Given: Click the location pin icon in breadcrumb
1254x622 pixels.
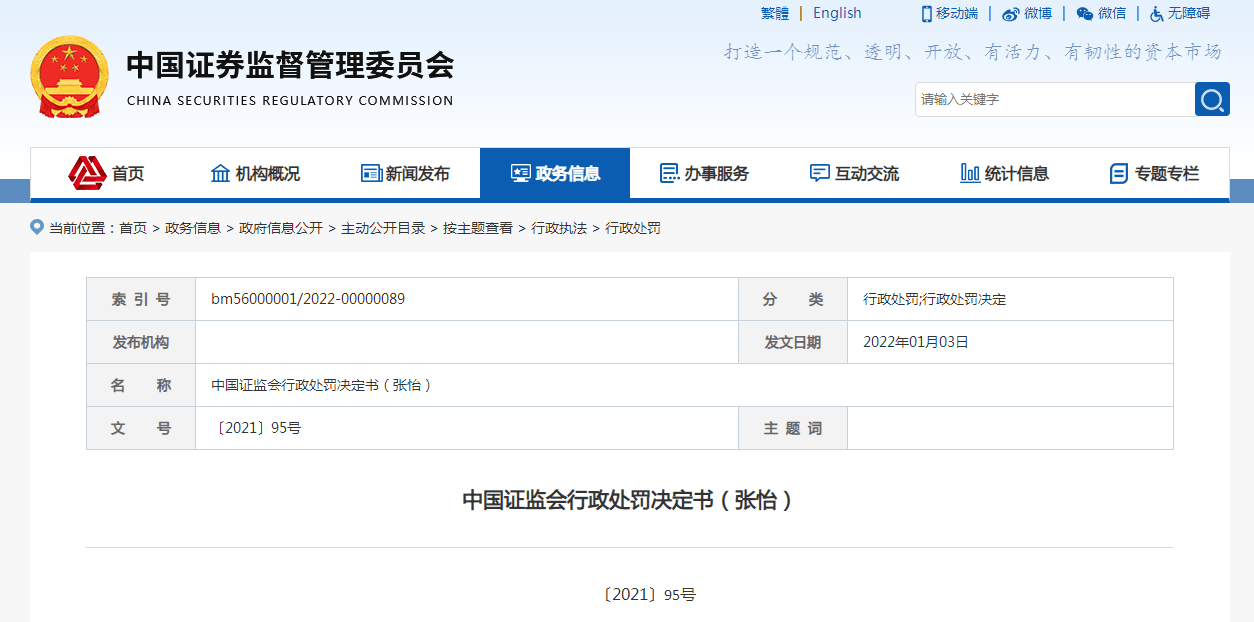Looking at the screenshot, I should pos(37,228).
